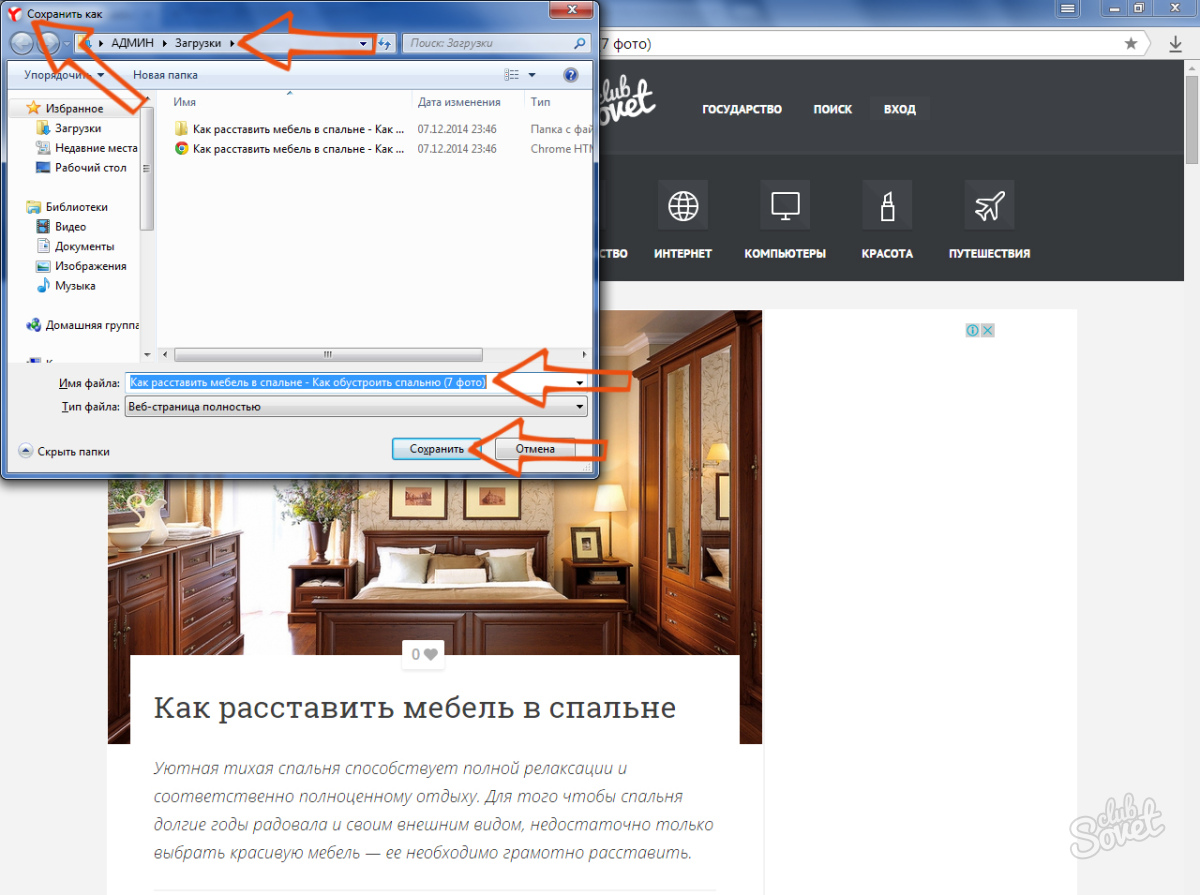Expand the Имя файла dropdown arrow
1200x895 pixels.
(579, 383)
